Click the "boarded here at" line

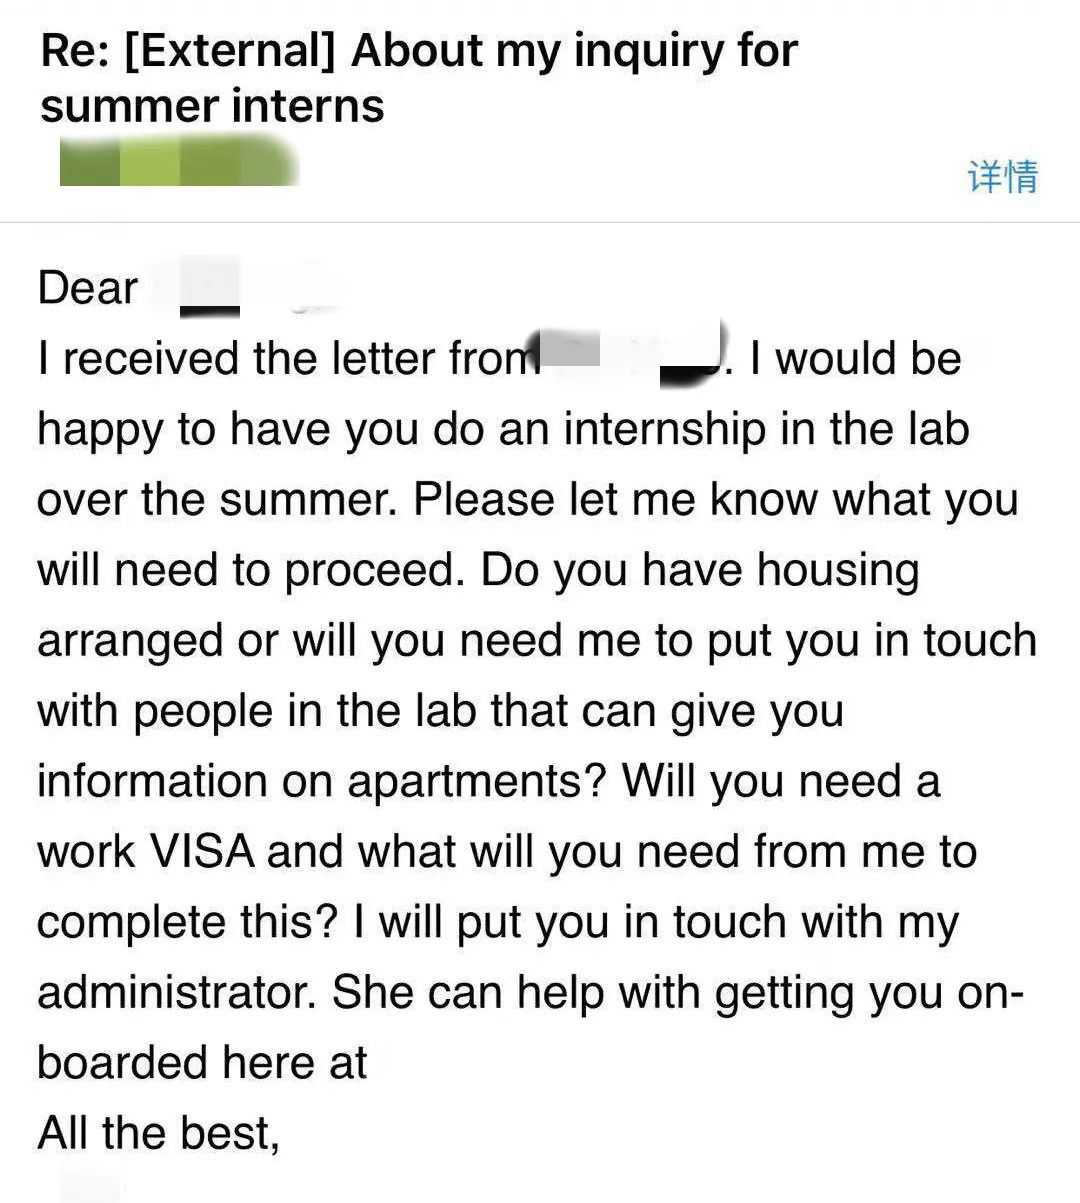(x=202, y=1063)
